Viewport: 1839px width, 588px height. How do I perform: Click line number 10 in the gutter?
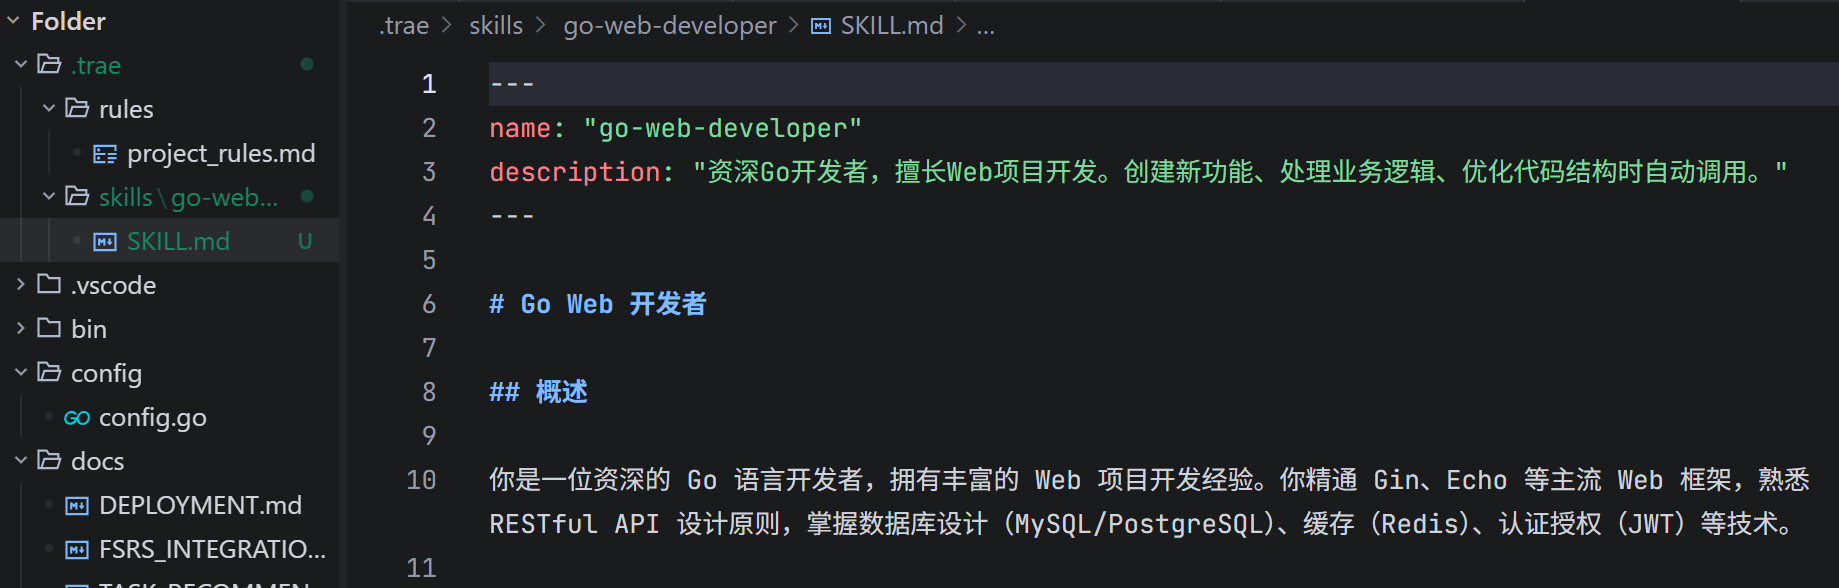(421, 480)
